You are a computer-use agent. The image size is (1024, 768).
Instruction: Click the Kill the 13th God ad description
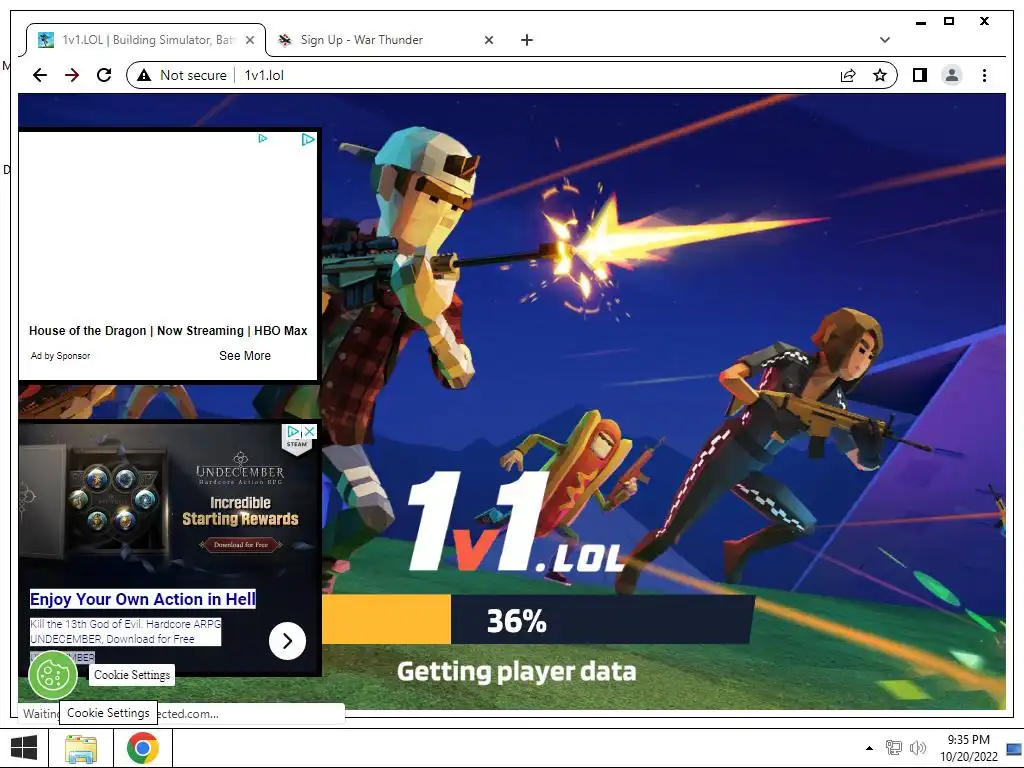coord(125,632)
